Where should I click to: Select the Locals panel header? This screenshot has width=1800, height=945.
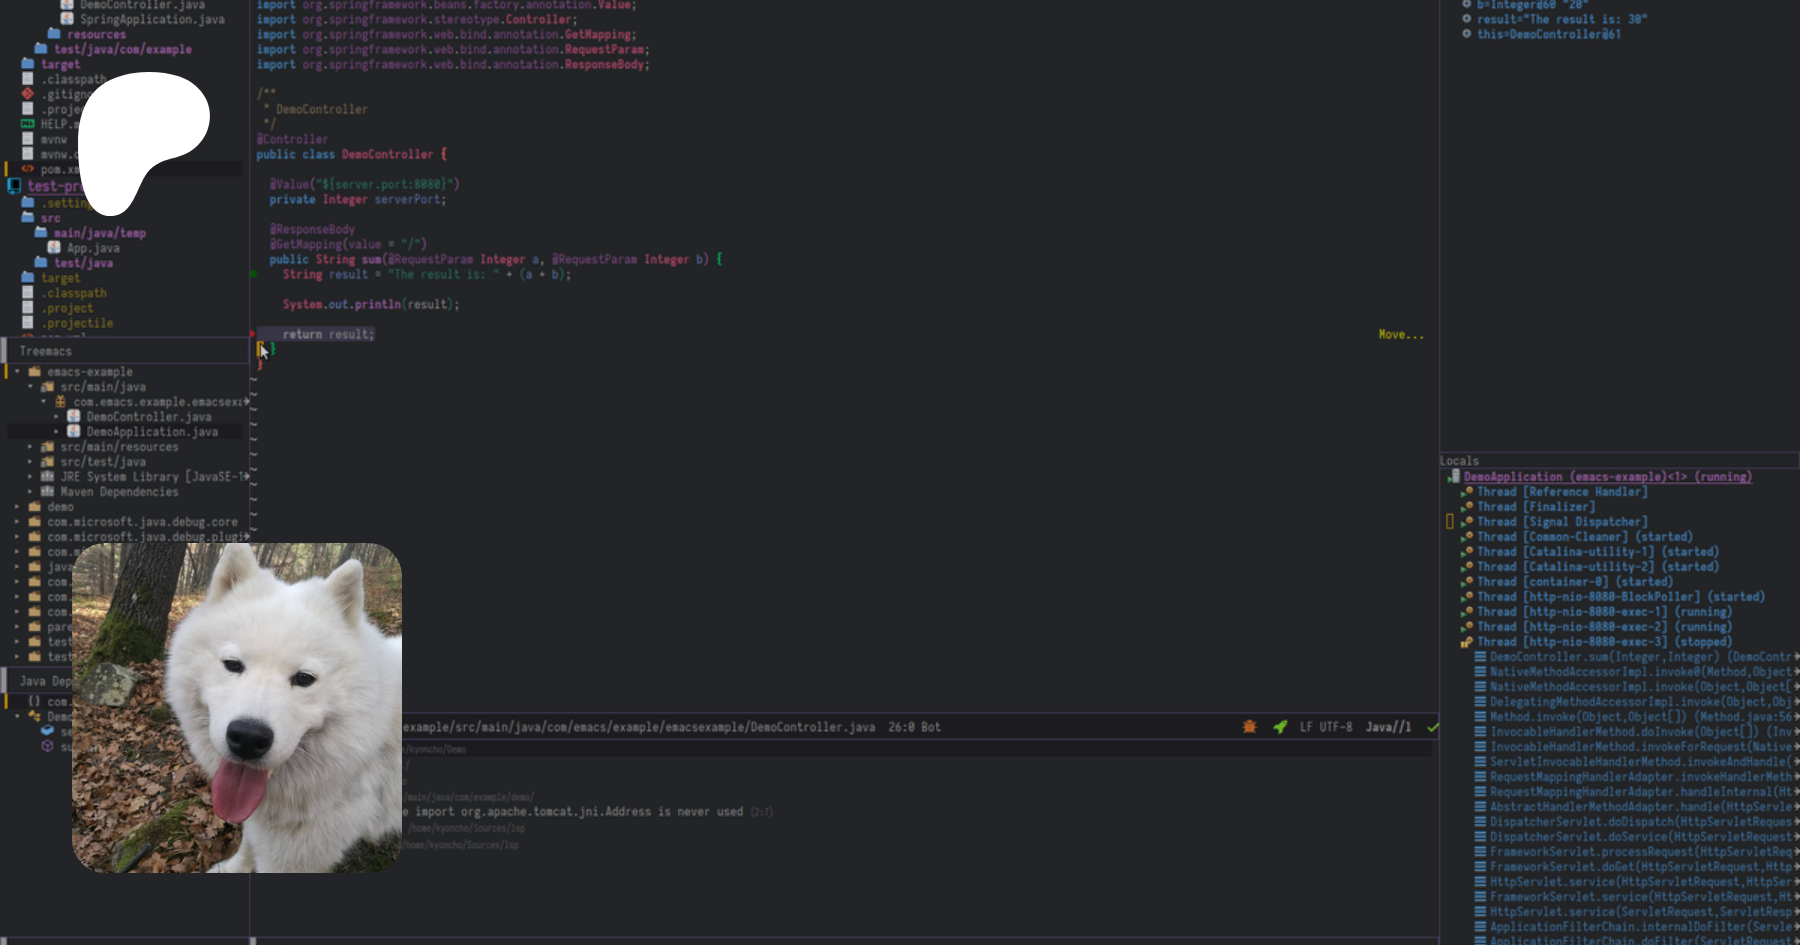pos(1459,461)
